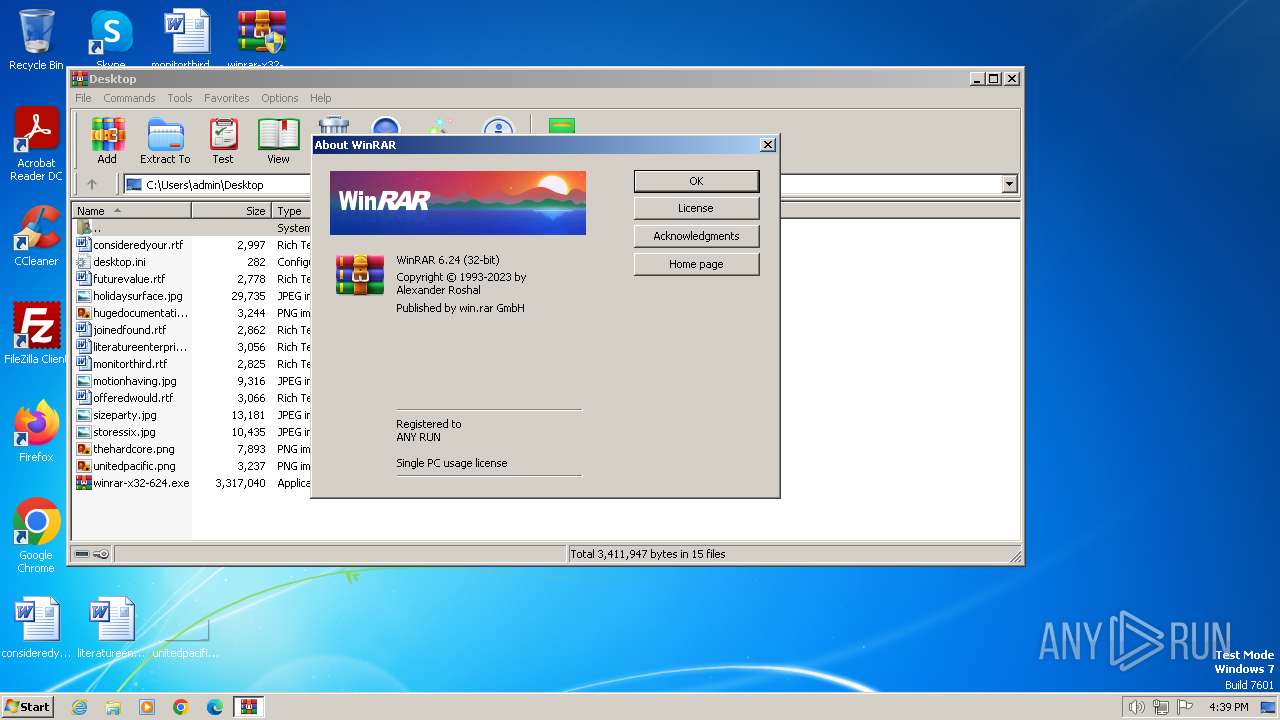Select offeredwould.rtf in file list
The height and width of the screenshot is (720, 1280).
point(133,398)
